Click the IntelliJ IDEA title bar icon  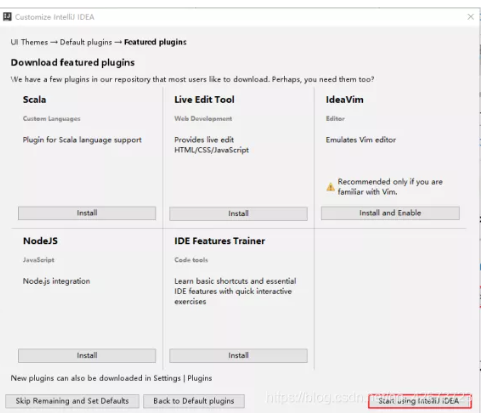[7, 17]
